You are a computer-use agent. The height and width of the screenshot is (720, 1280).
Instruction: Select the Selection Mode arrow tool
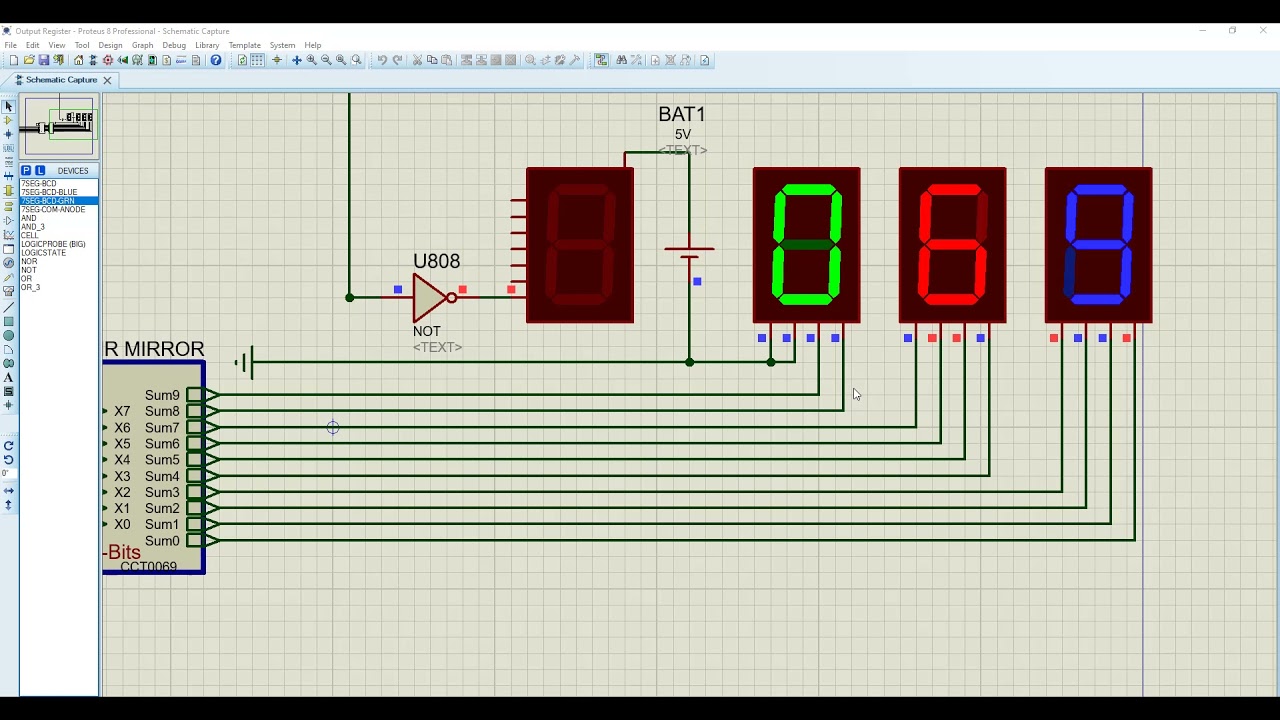click(x=8, y=106)
